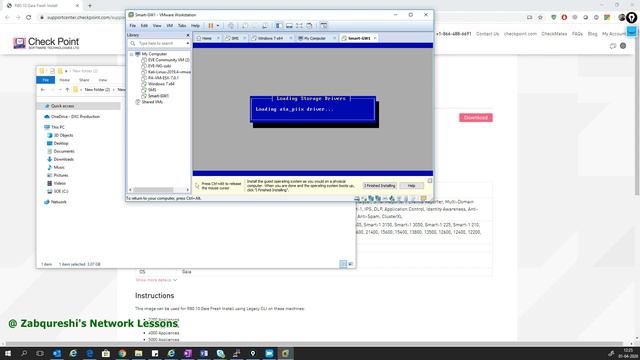Select Smart-GW1 in Library tree
The image size is (640, 360).
click(158, 96)
